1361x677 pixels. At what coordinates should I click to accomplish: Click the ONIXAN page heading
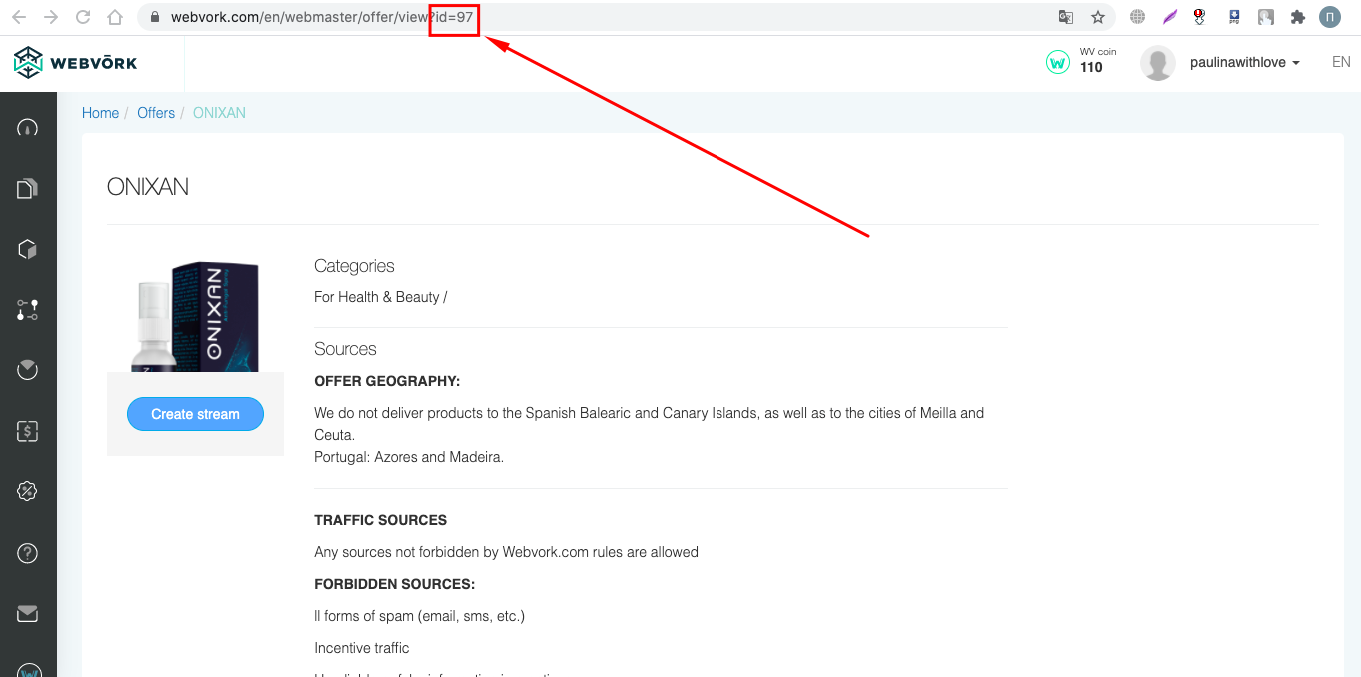pyautogui.click(x=148, y=187)
